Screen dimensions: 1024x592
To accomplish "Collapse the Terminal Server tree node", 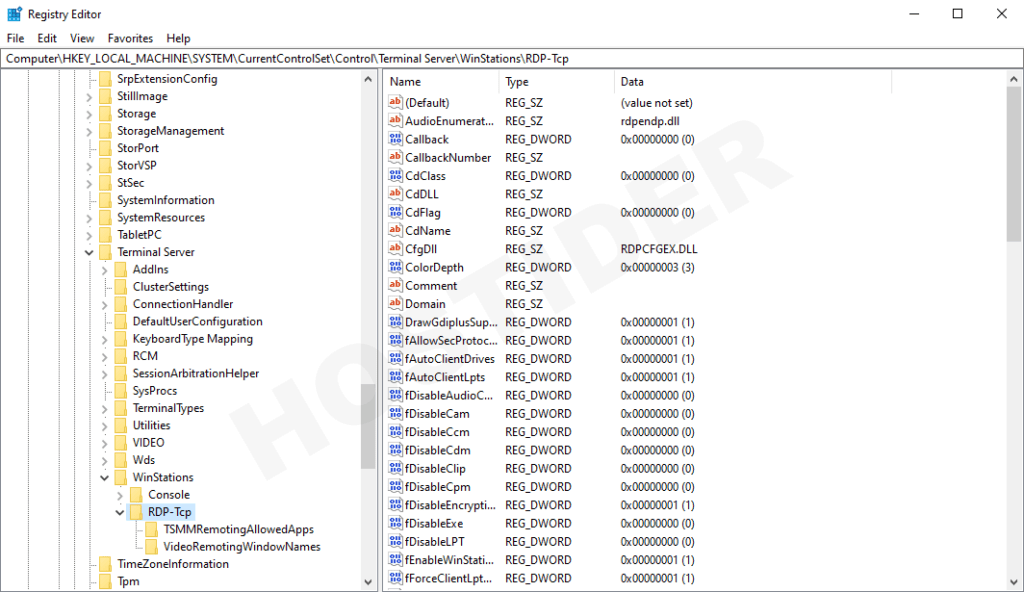I will (90, 252).
